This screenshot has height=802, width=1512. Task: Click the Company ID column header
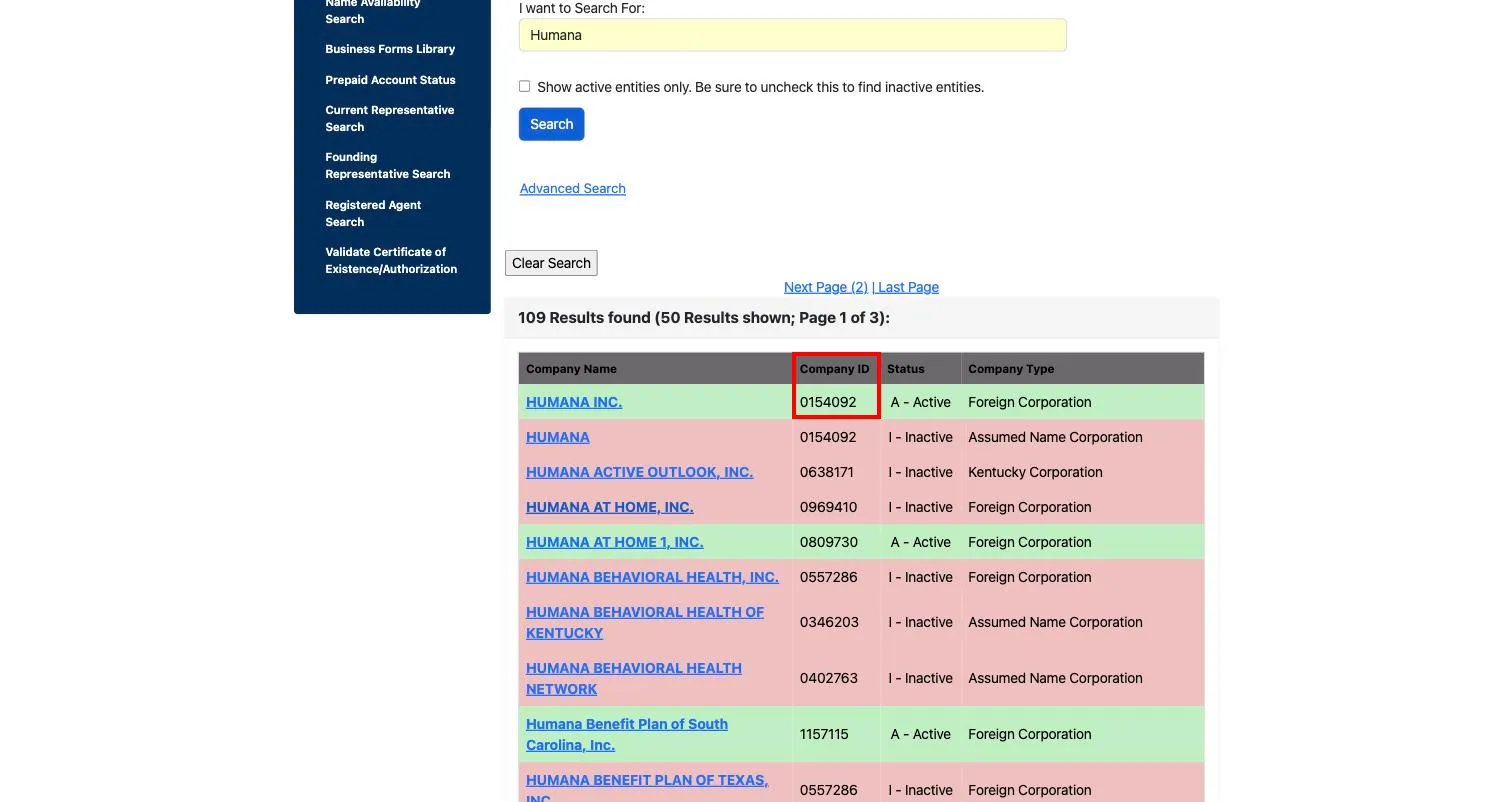[x=835, y=369]
